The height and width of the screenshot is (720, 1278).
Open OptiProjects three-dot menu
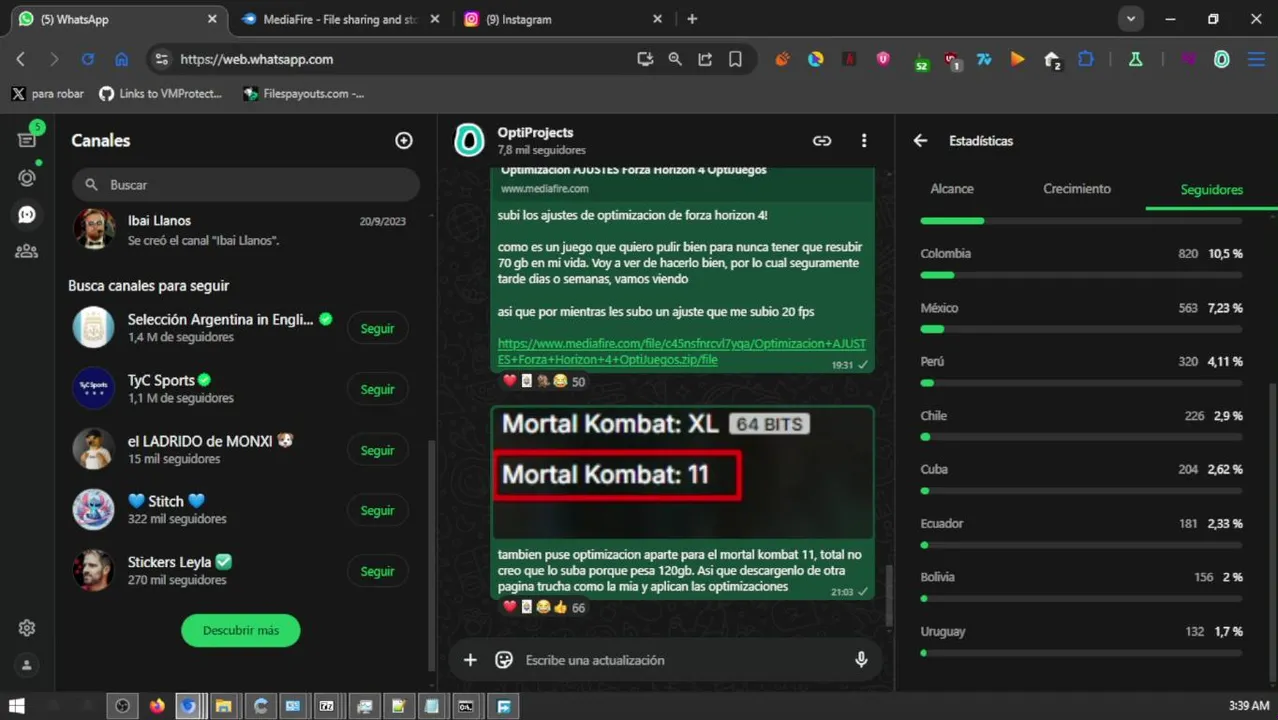pyautogui.click(x=864, y=141)
